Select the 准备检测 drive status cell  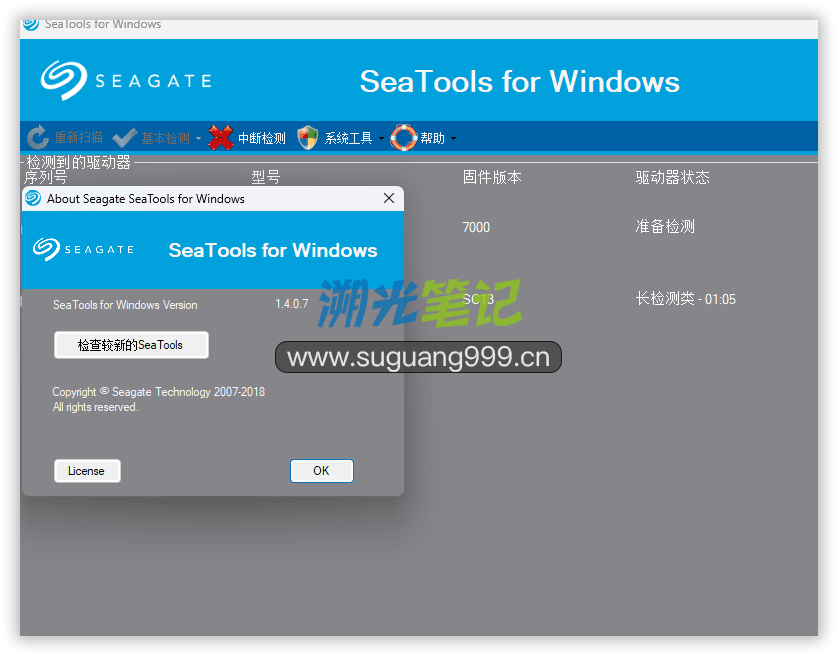point(665,227)
